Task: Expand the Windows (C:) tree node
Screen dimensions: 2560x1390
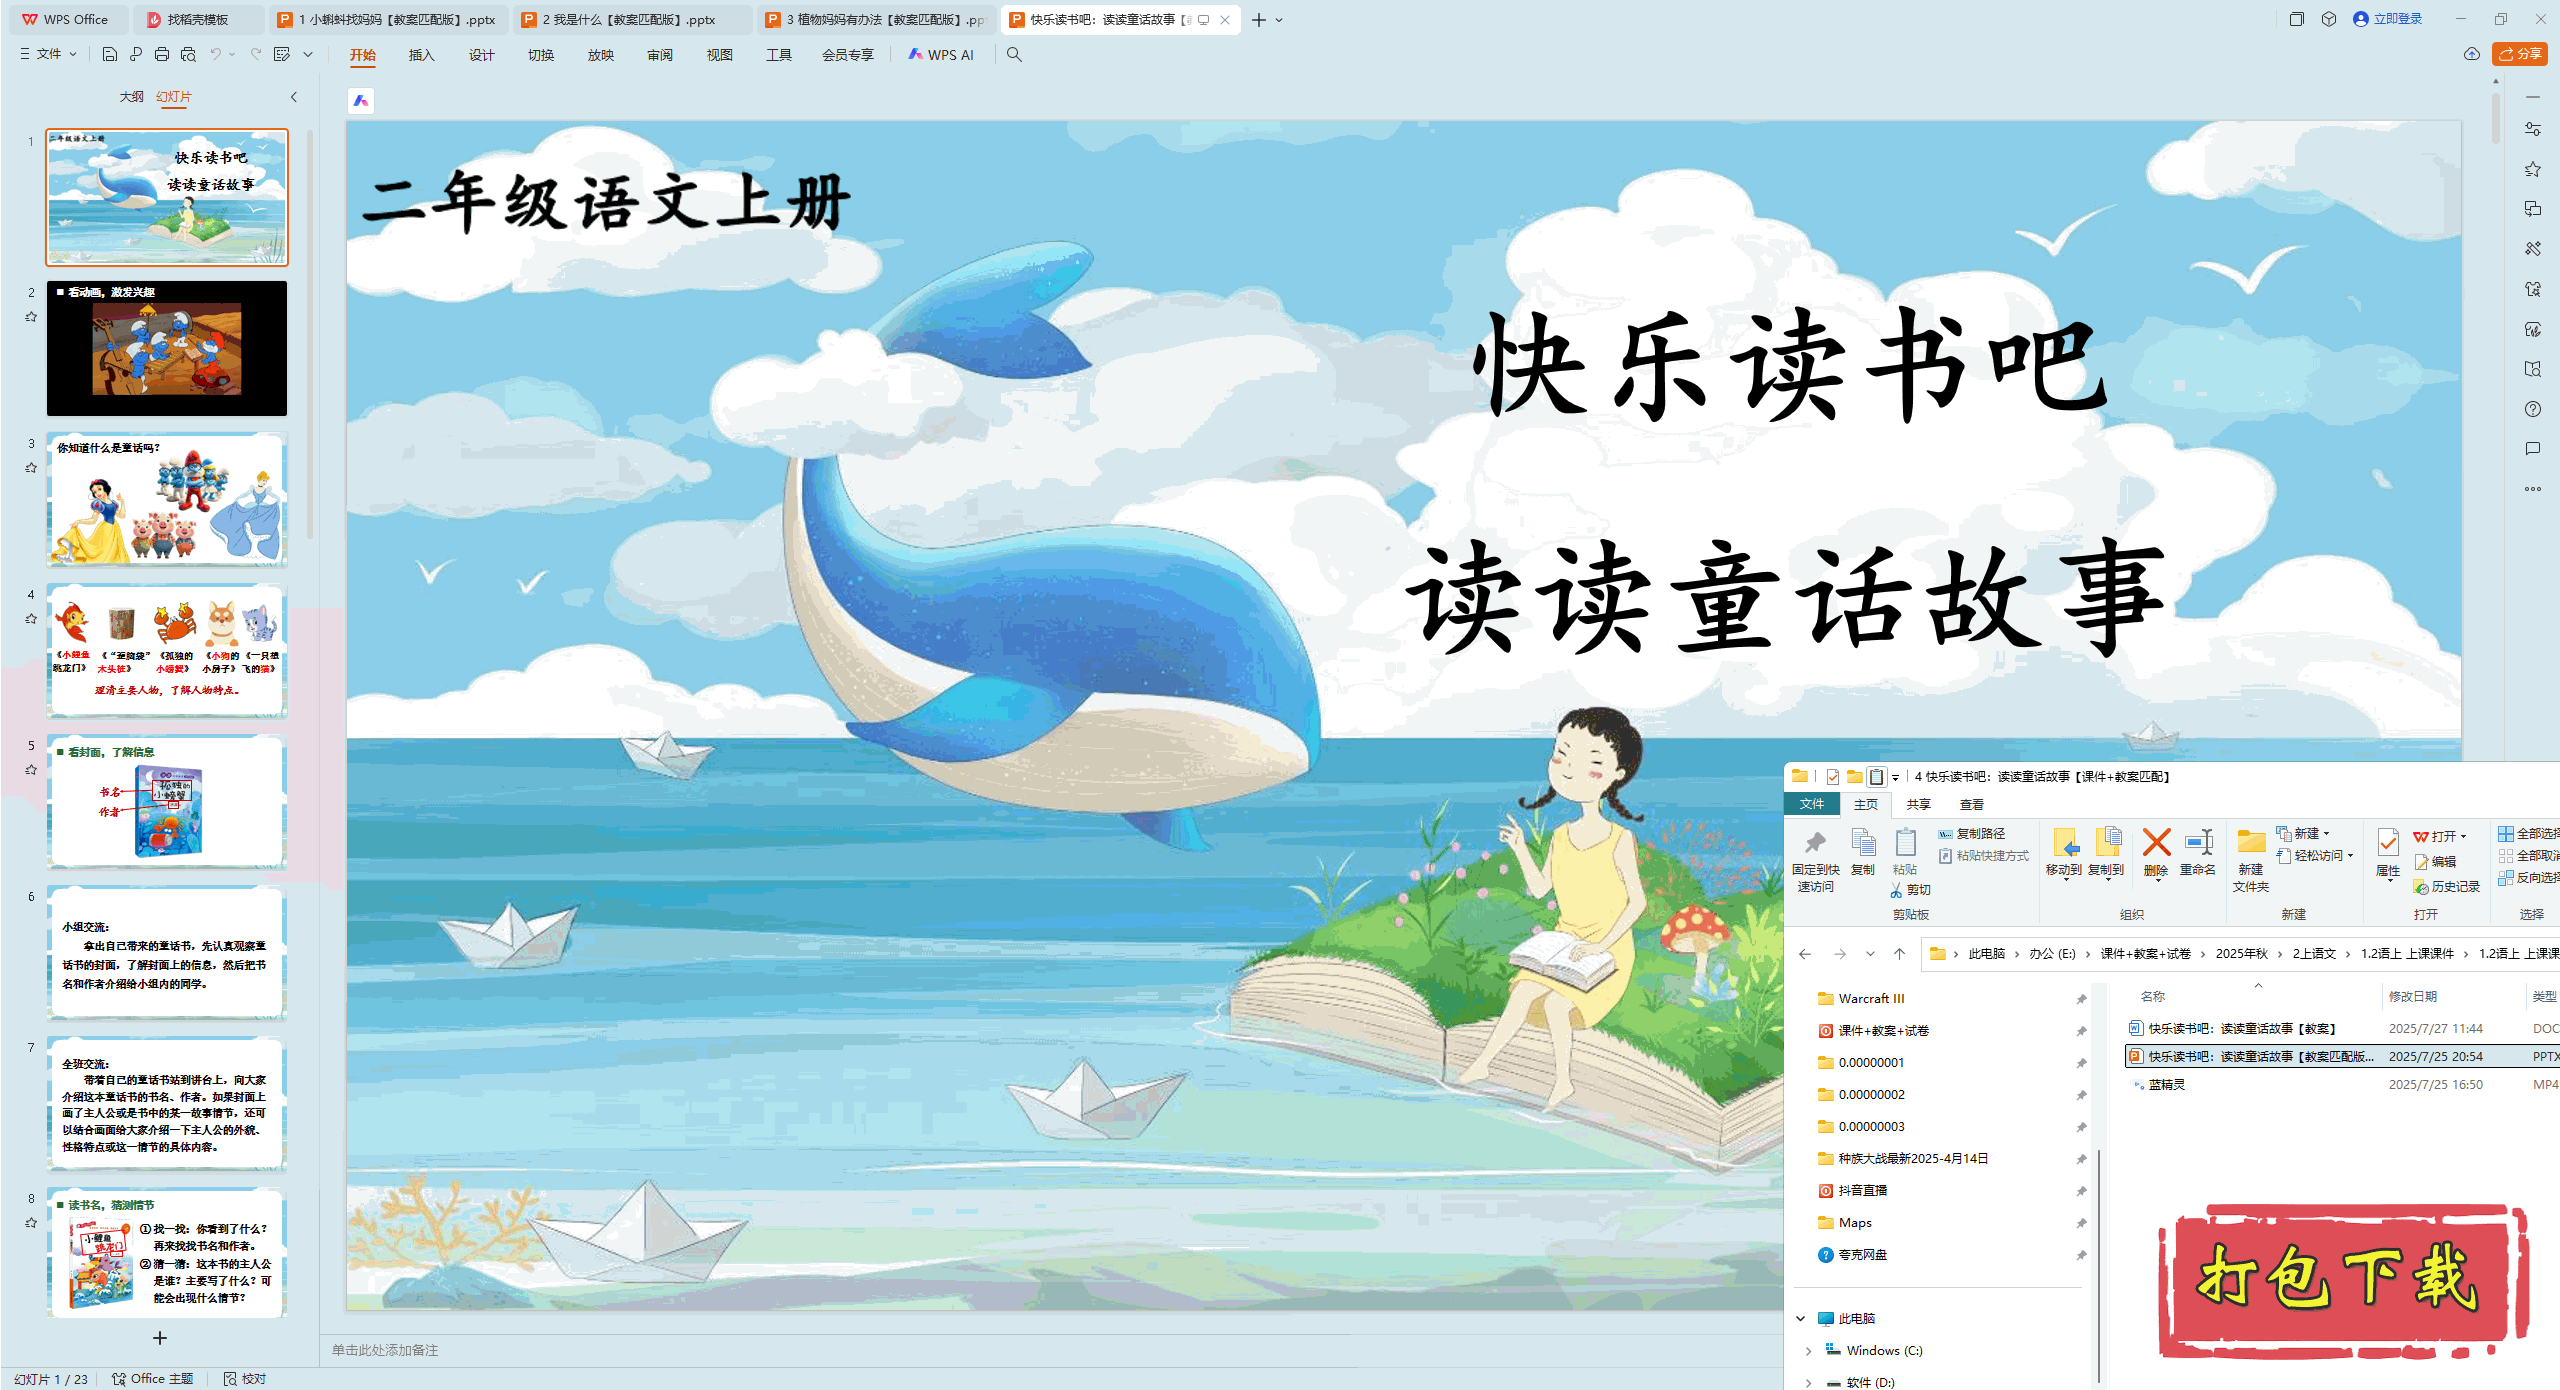Action: coord(1808,1351)
